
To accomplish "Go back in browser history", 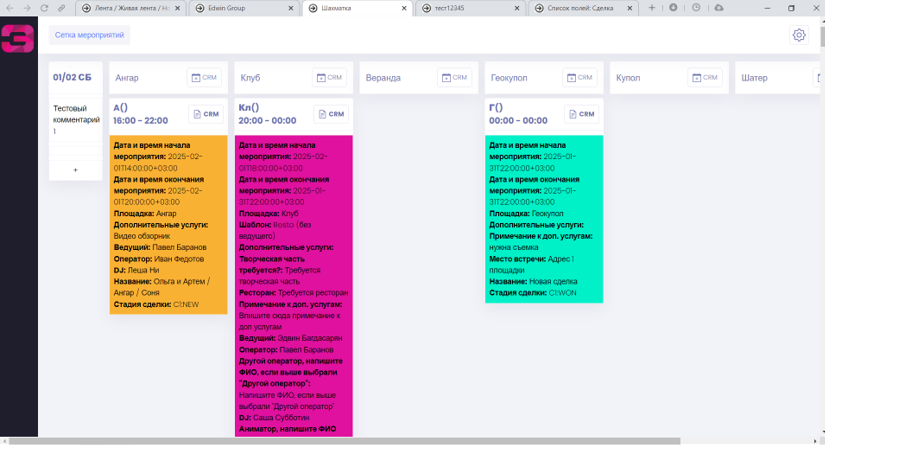I will click(10, 8).
